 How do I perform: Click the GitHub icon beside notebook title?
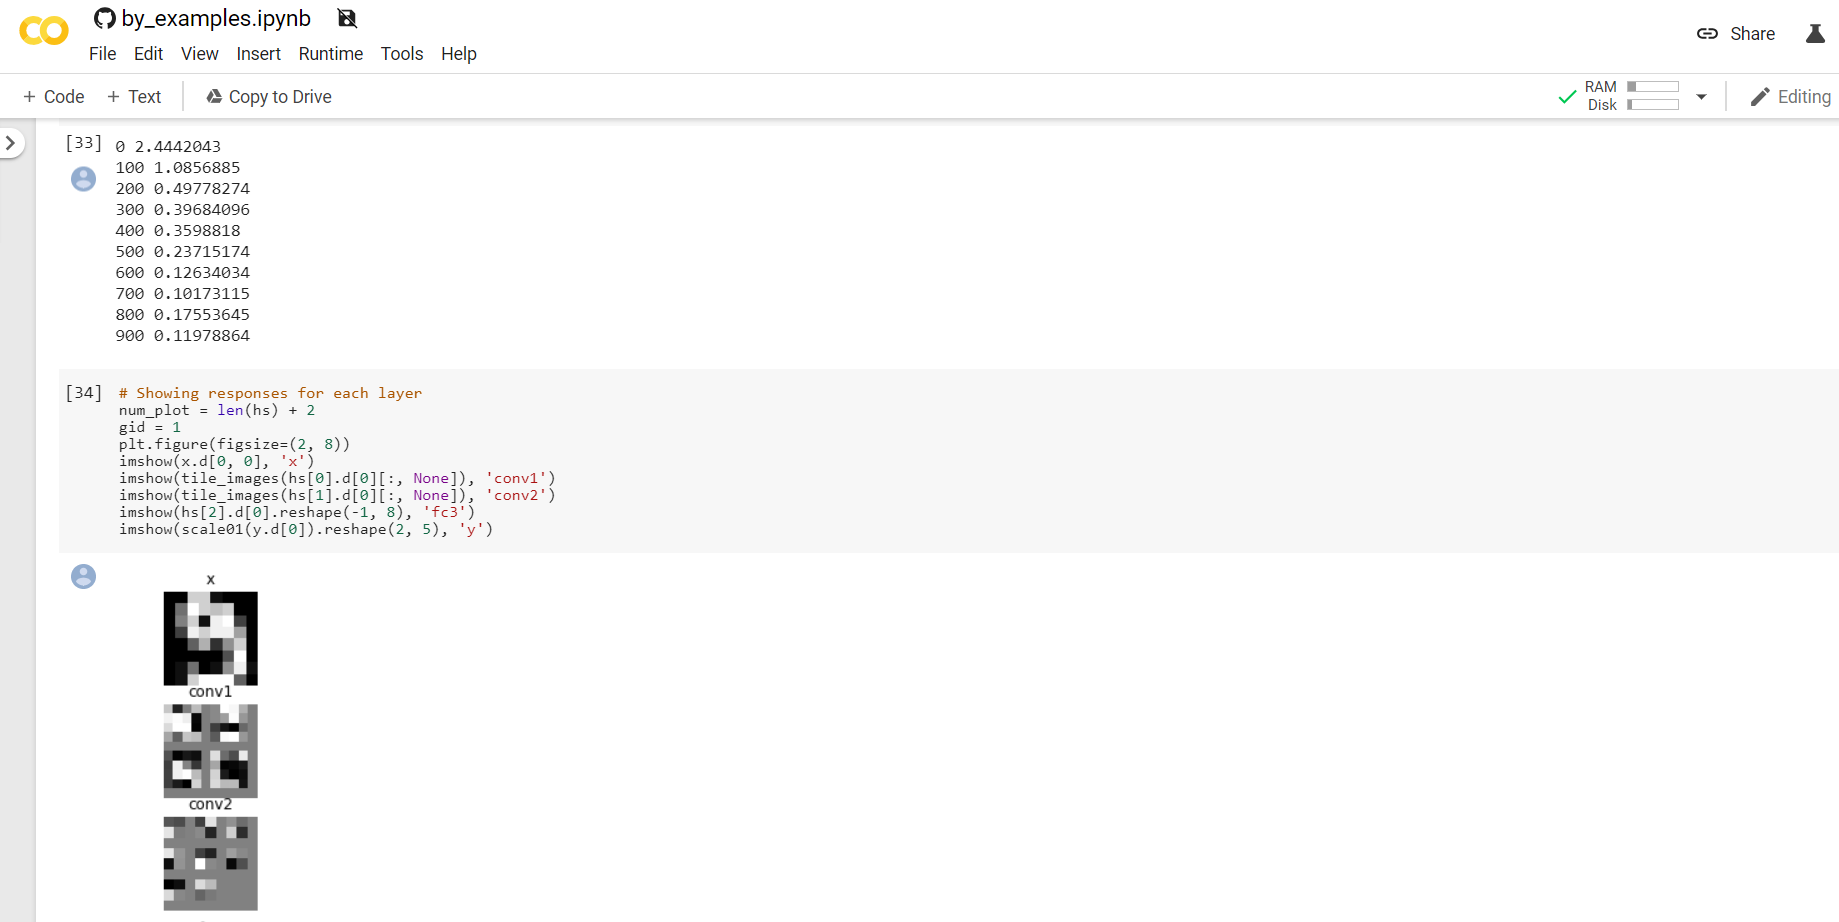click(104, 18)
